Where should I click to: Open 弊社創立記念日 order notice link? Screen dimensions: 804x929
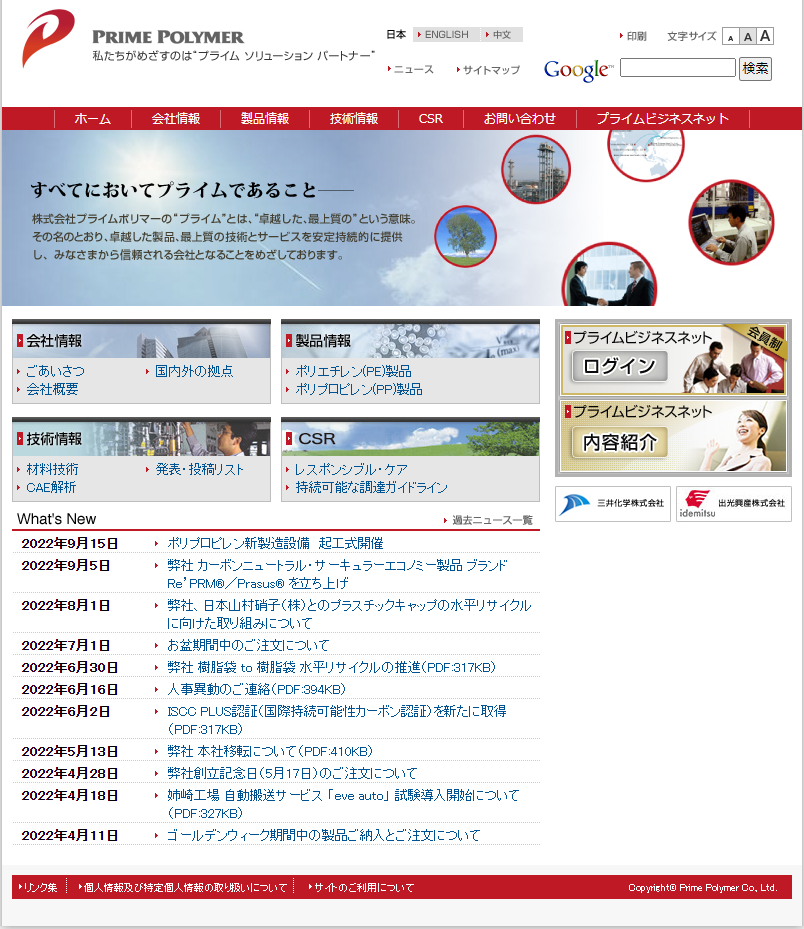pos(292,773)
